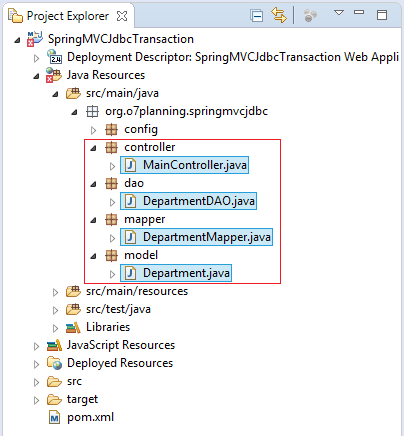Select the pom.xml Maven file icon
The image size is (404, 436).
pyautogui.click(x=54, y=417)
